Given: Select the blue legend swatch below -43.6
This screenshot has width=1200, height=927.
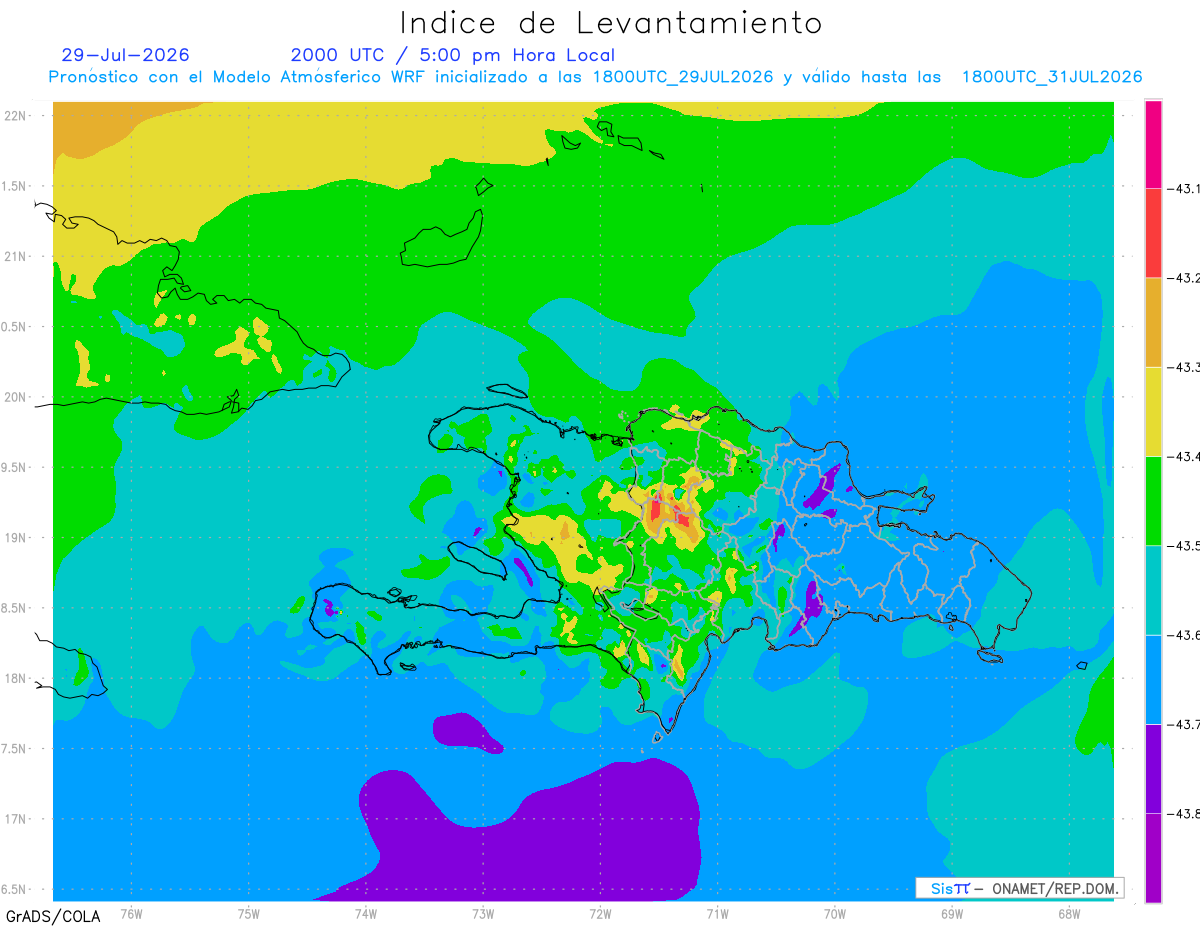Looking at the screenshot, I should pyautogui.click(x=1153, y=679).
